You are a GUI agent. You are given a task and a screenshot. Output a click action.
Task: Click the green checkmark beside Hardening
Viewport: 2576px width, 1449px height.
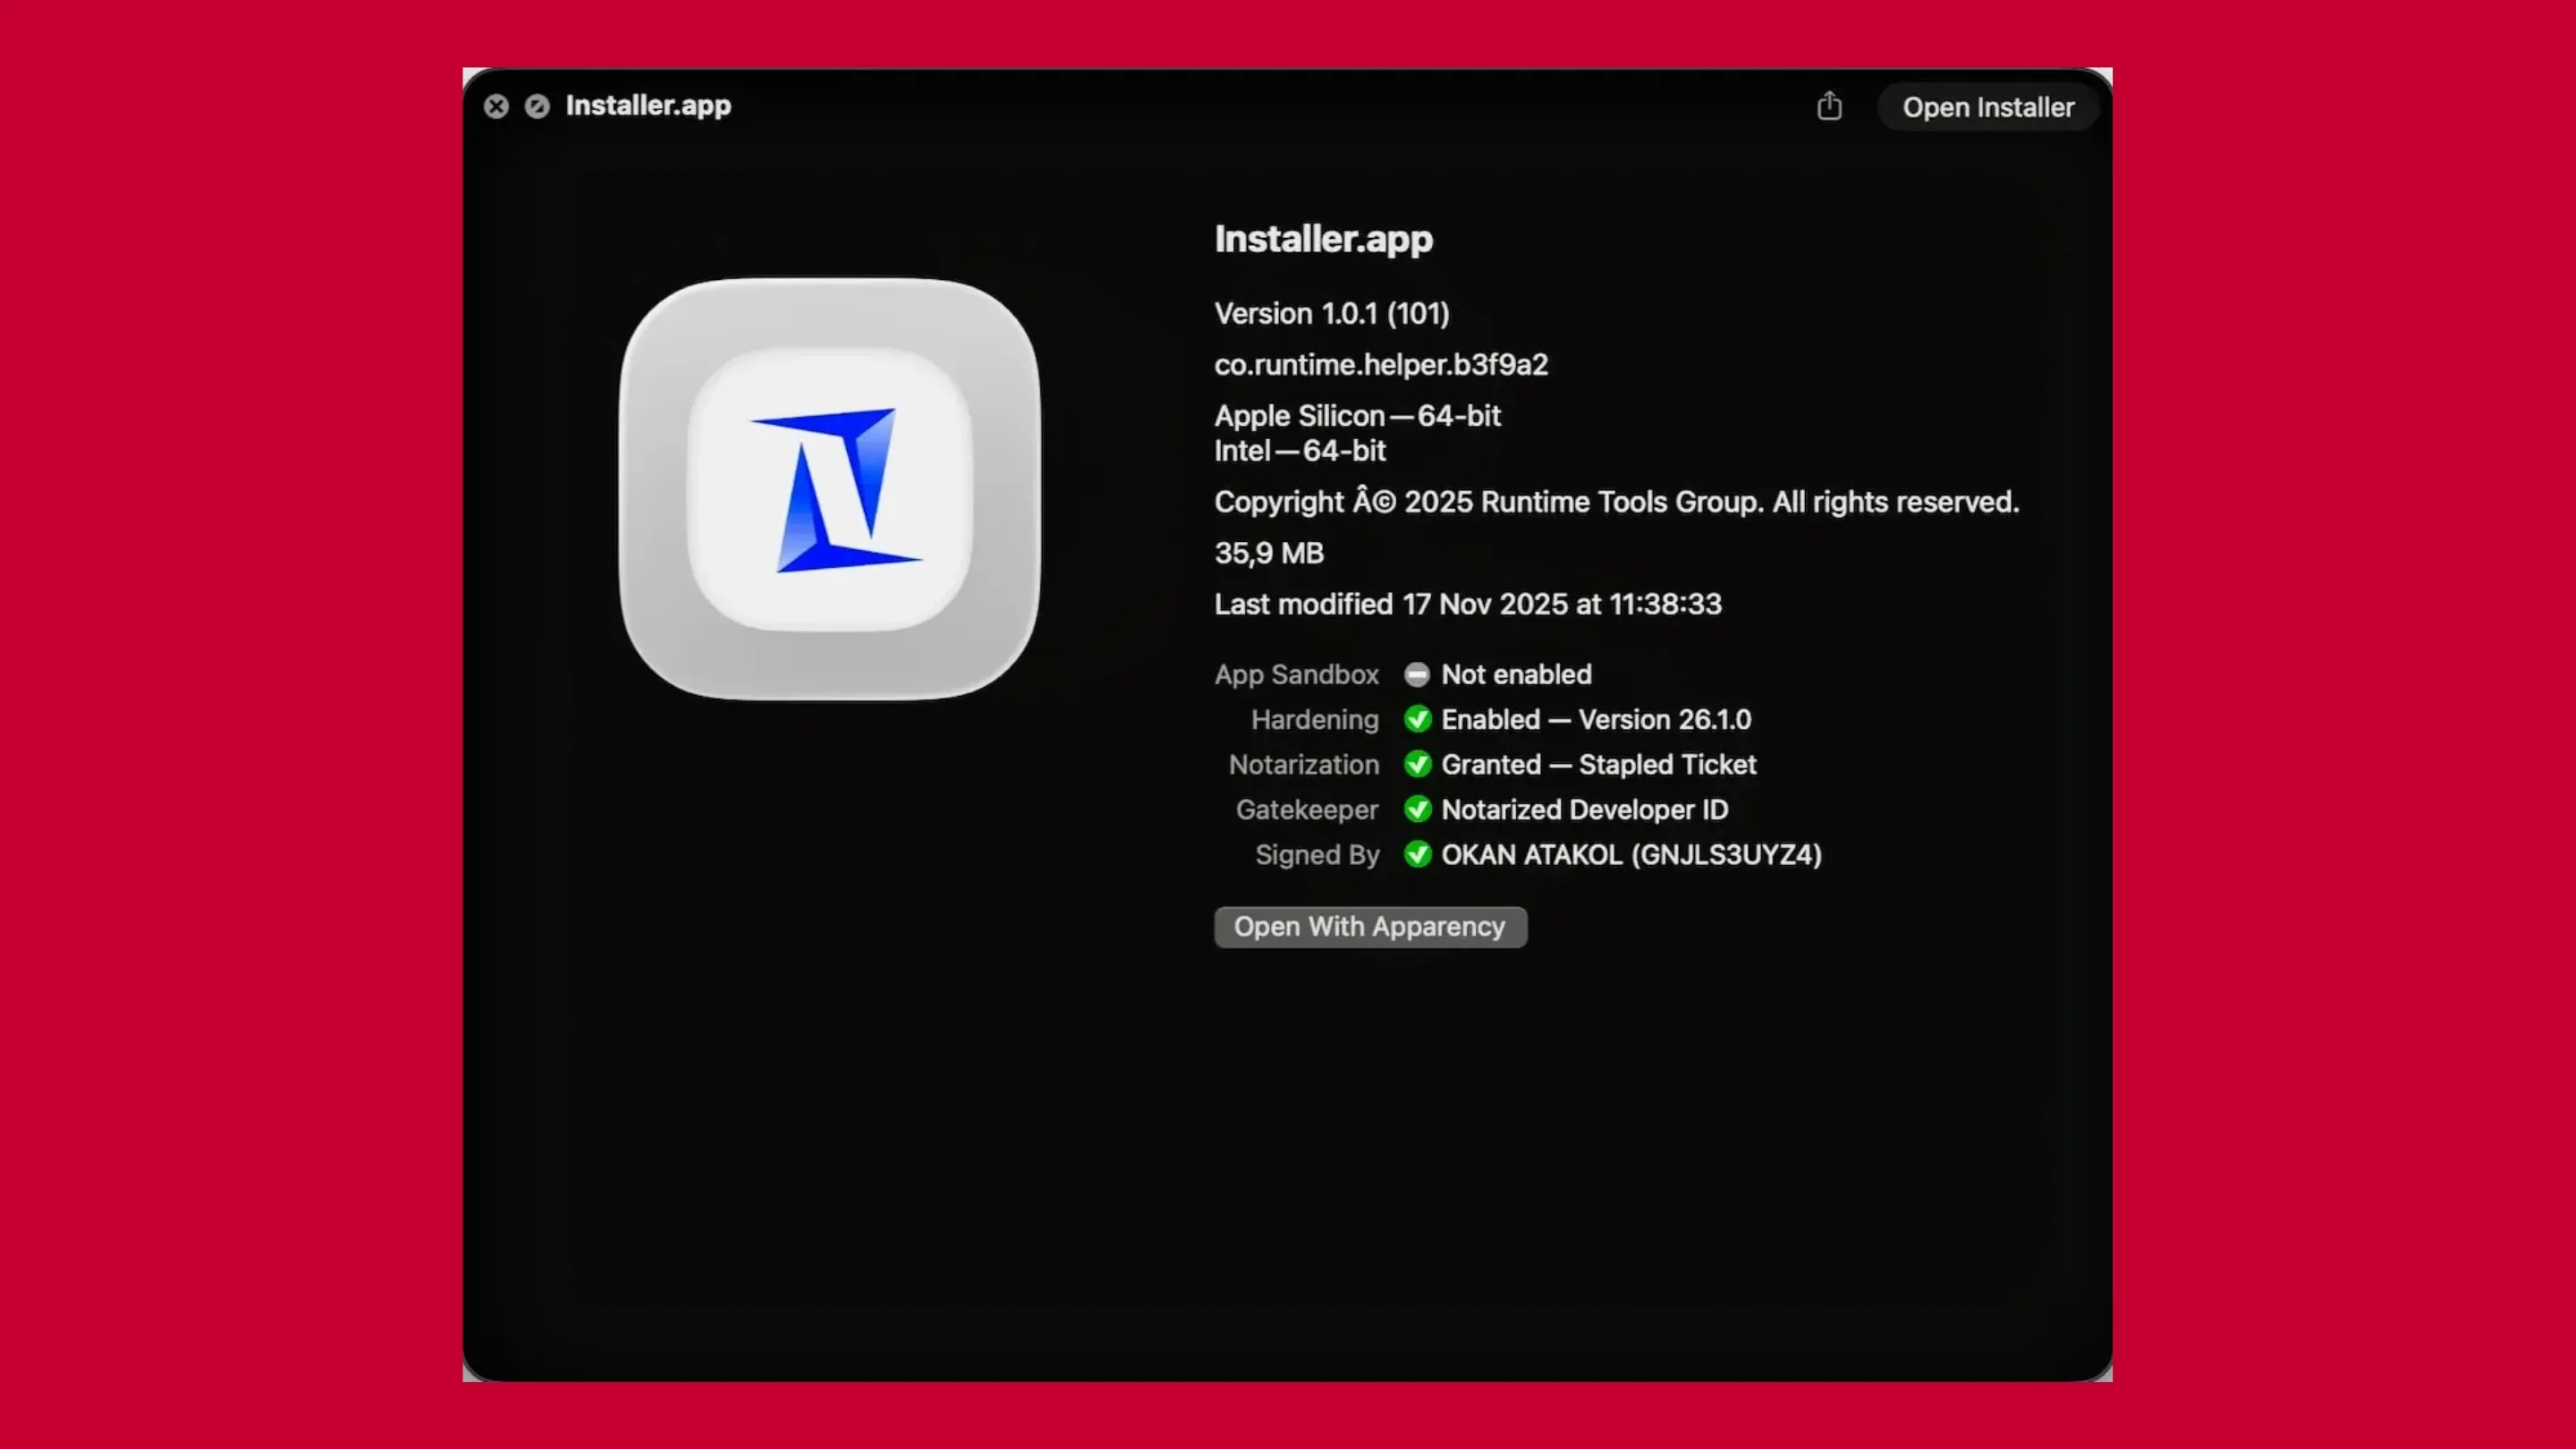point(1417,719)
